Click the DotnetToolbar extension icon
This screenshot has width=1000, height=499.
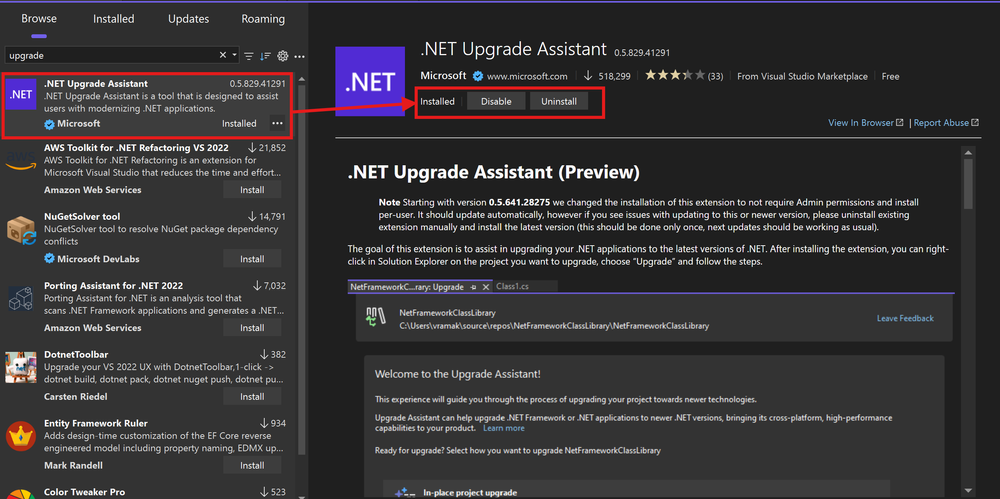pyautogui.click(x=21, y=367)
